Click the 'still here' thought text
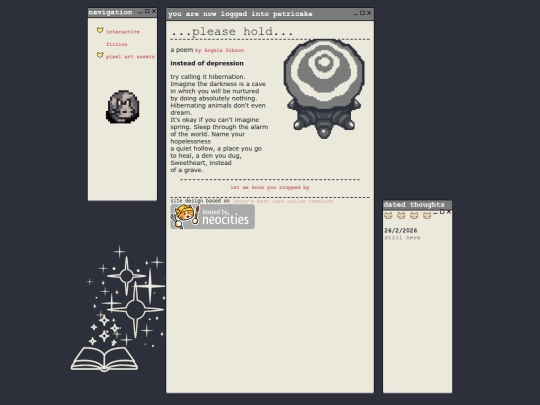Screen dimensions: 540x405 (x=402, y=238)
